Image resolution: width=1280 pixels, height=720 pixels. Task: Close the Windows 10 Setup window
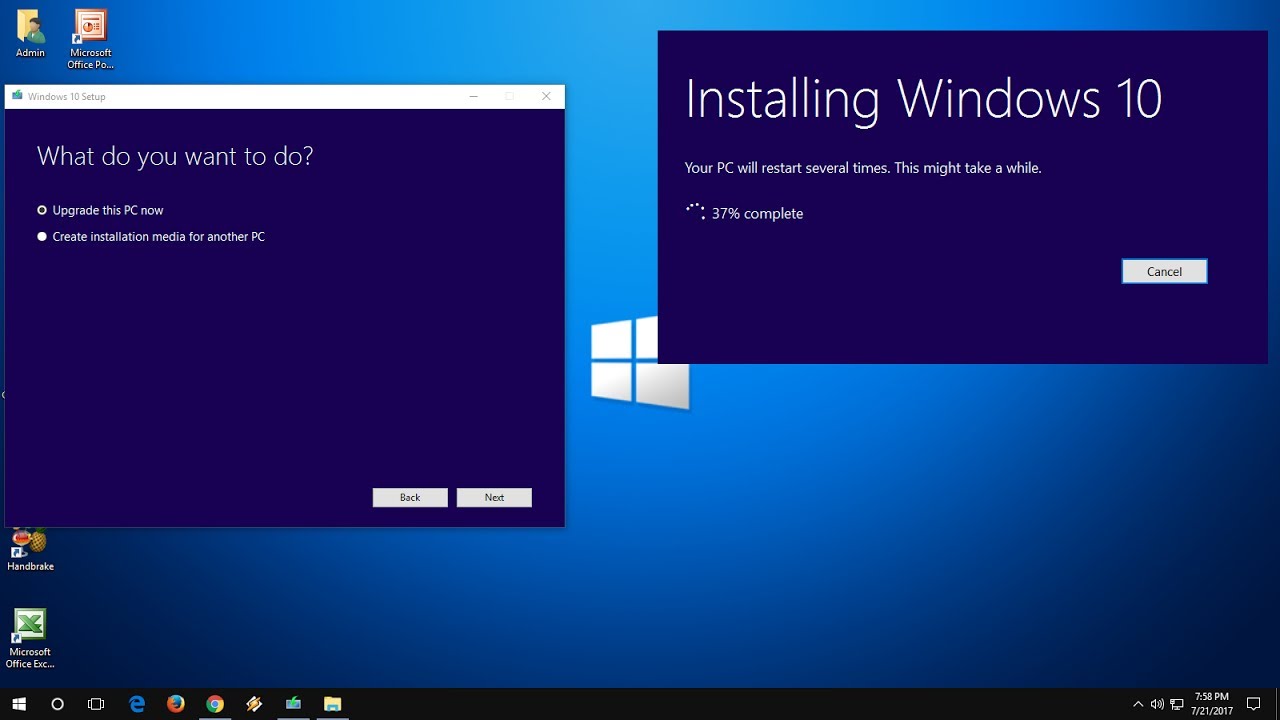546,96
